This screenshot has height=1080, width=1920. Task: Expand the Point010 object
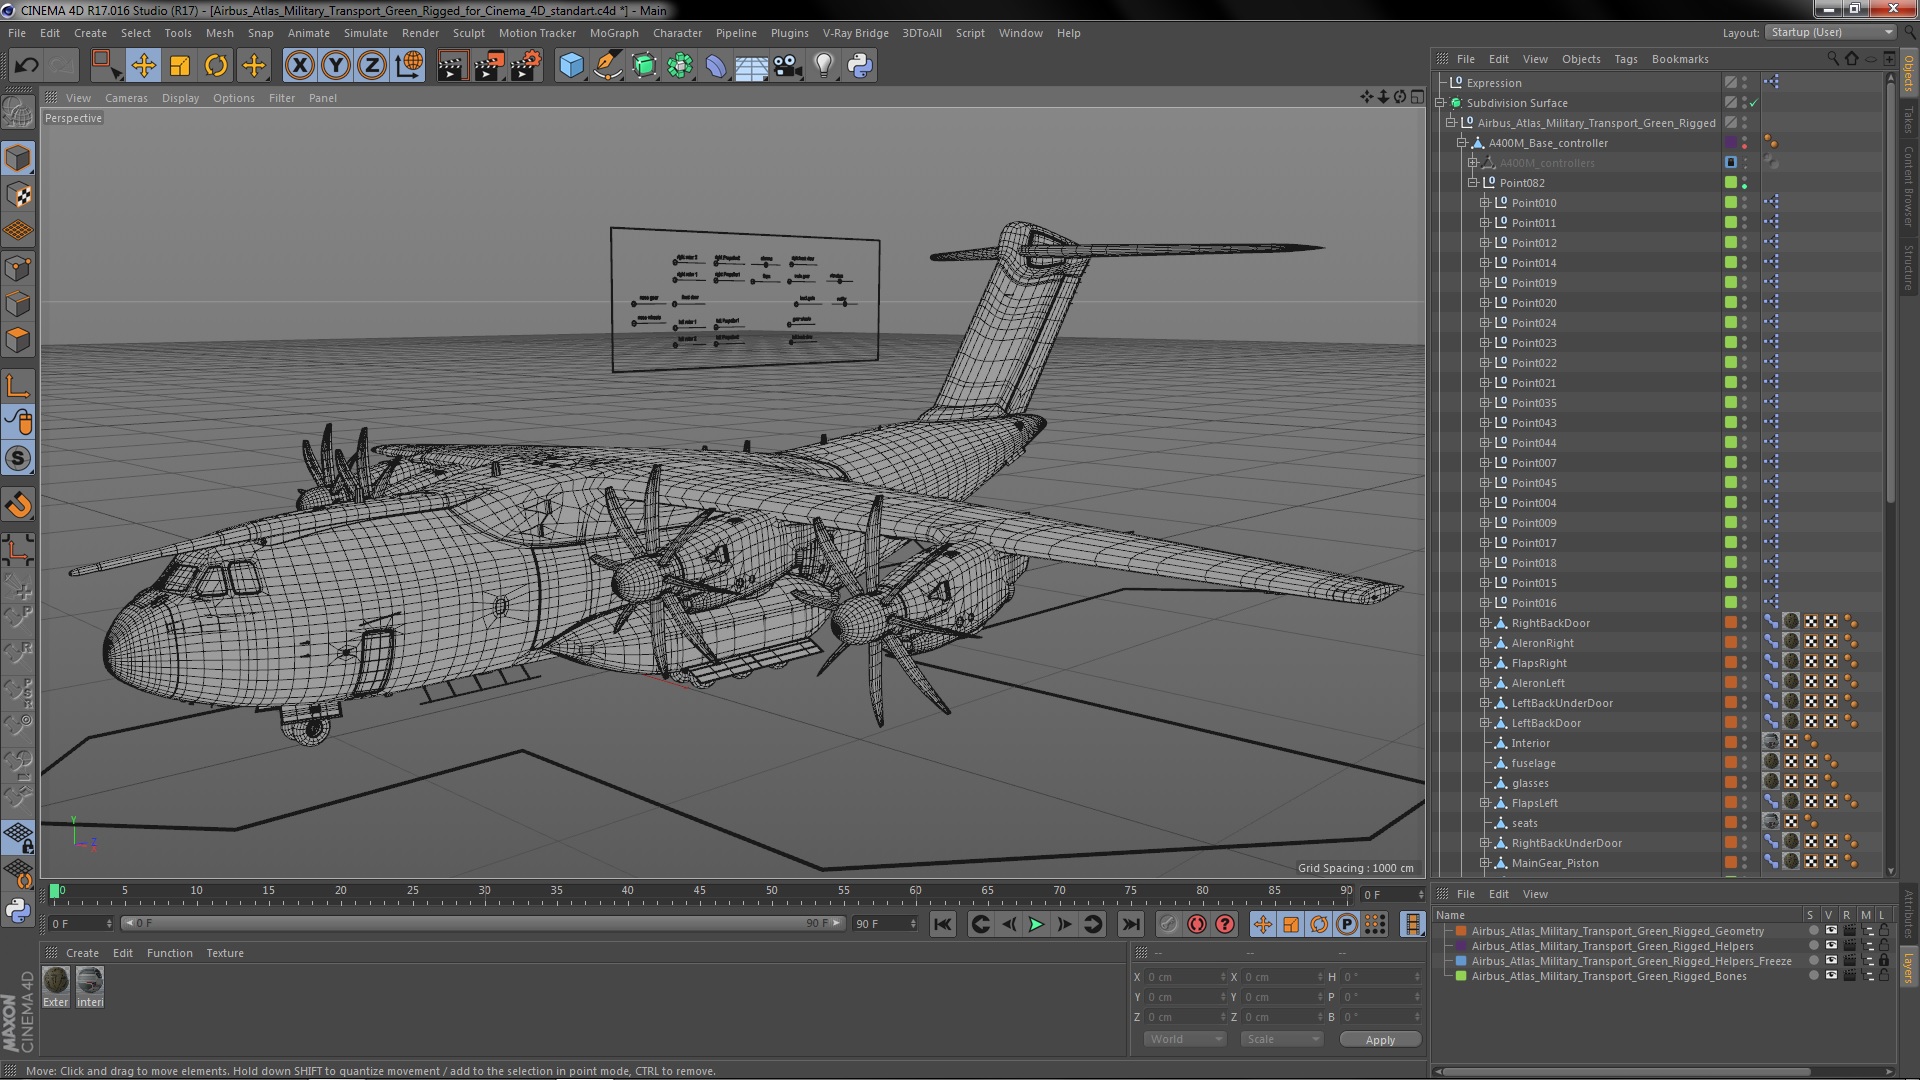(1485, 203)
